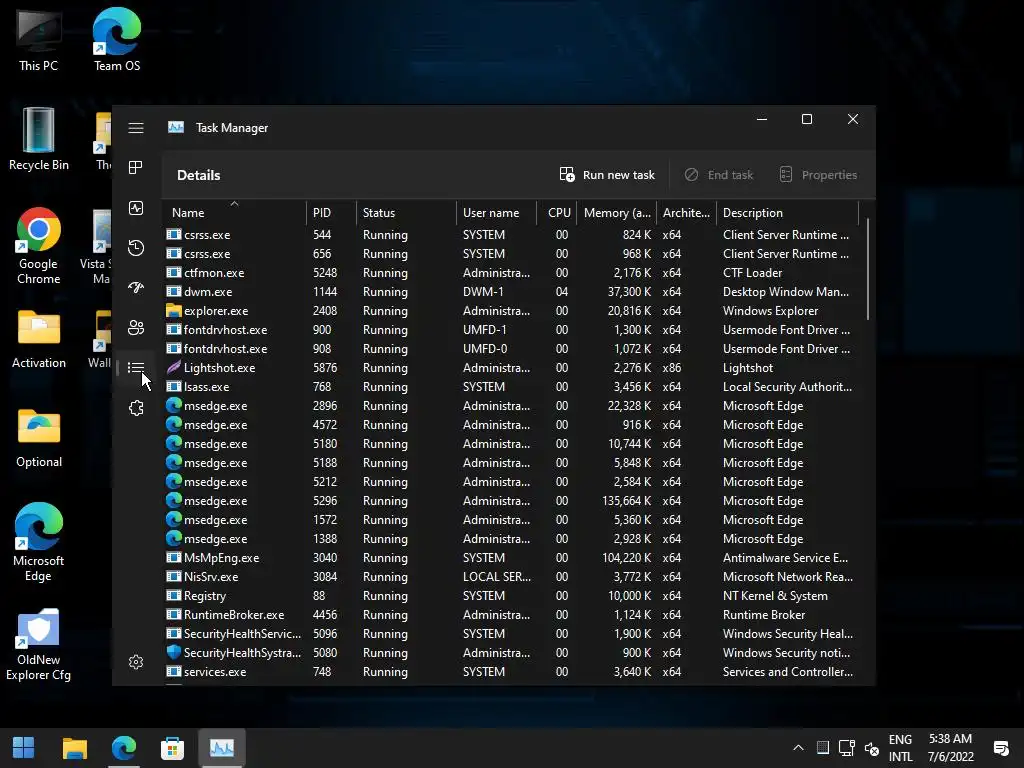Open the App history page icon
Image resolution: width=1024 pixels, height=768 pixels.
pos(136,248)
